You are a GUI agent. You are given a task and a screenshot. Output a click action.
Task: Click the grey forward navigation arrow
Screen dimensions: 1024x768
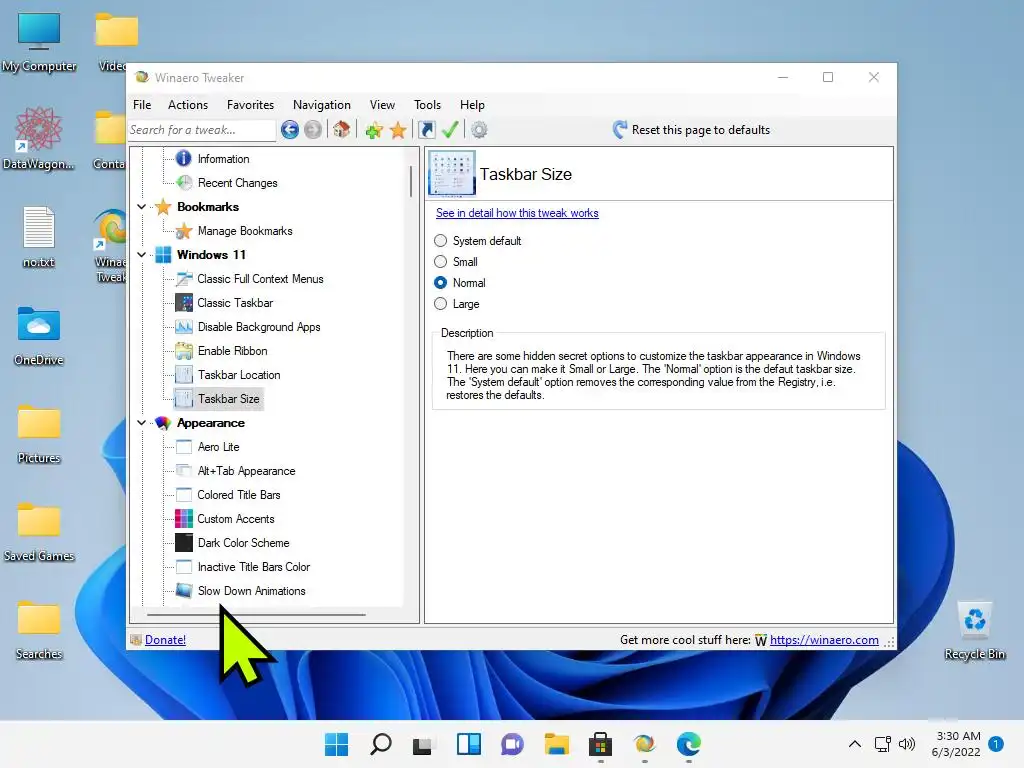[x=313, y=130]
